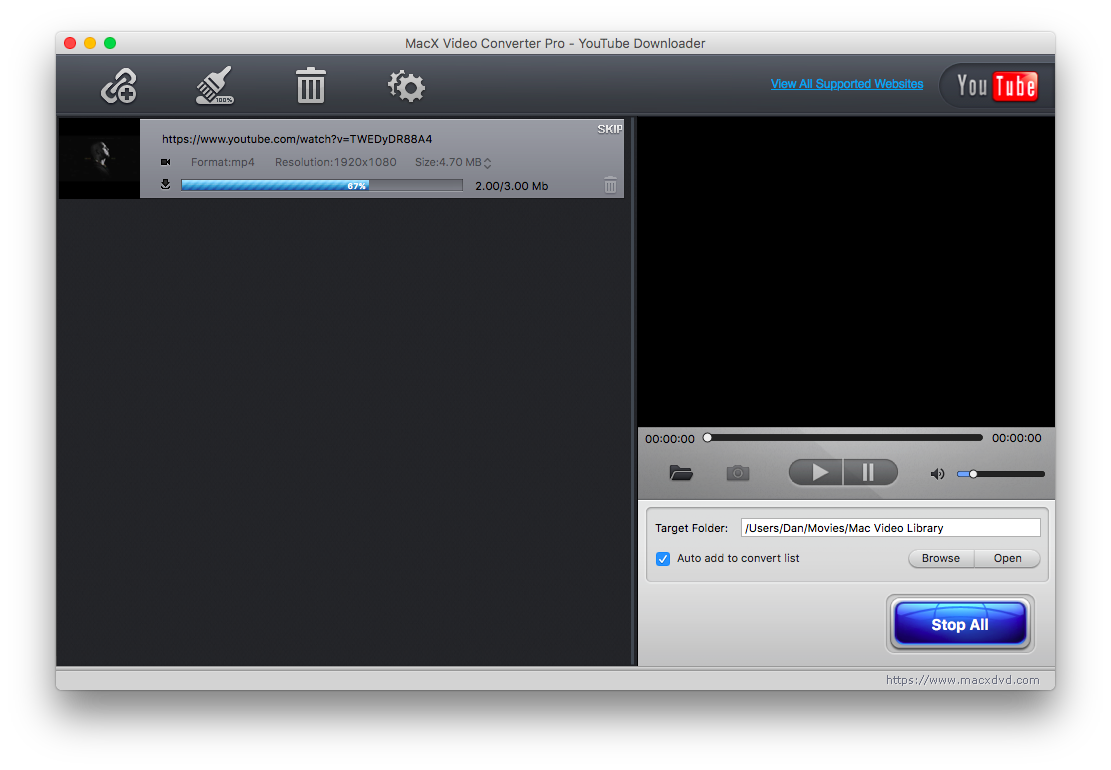
Task: Click the Stop All button
Action: [x=960, y=624]
